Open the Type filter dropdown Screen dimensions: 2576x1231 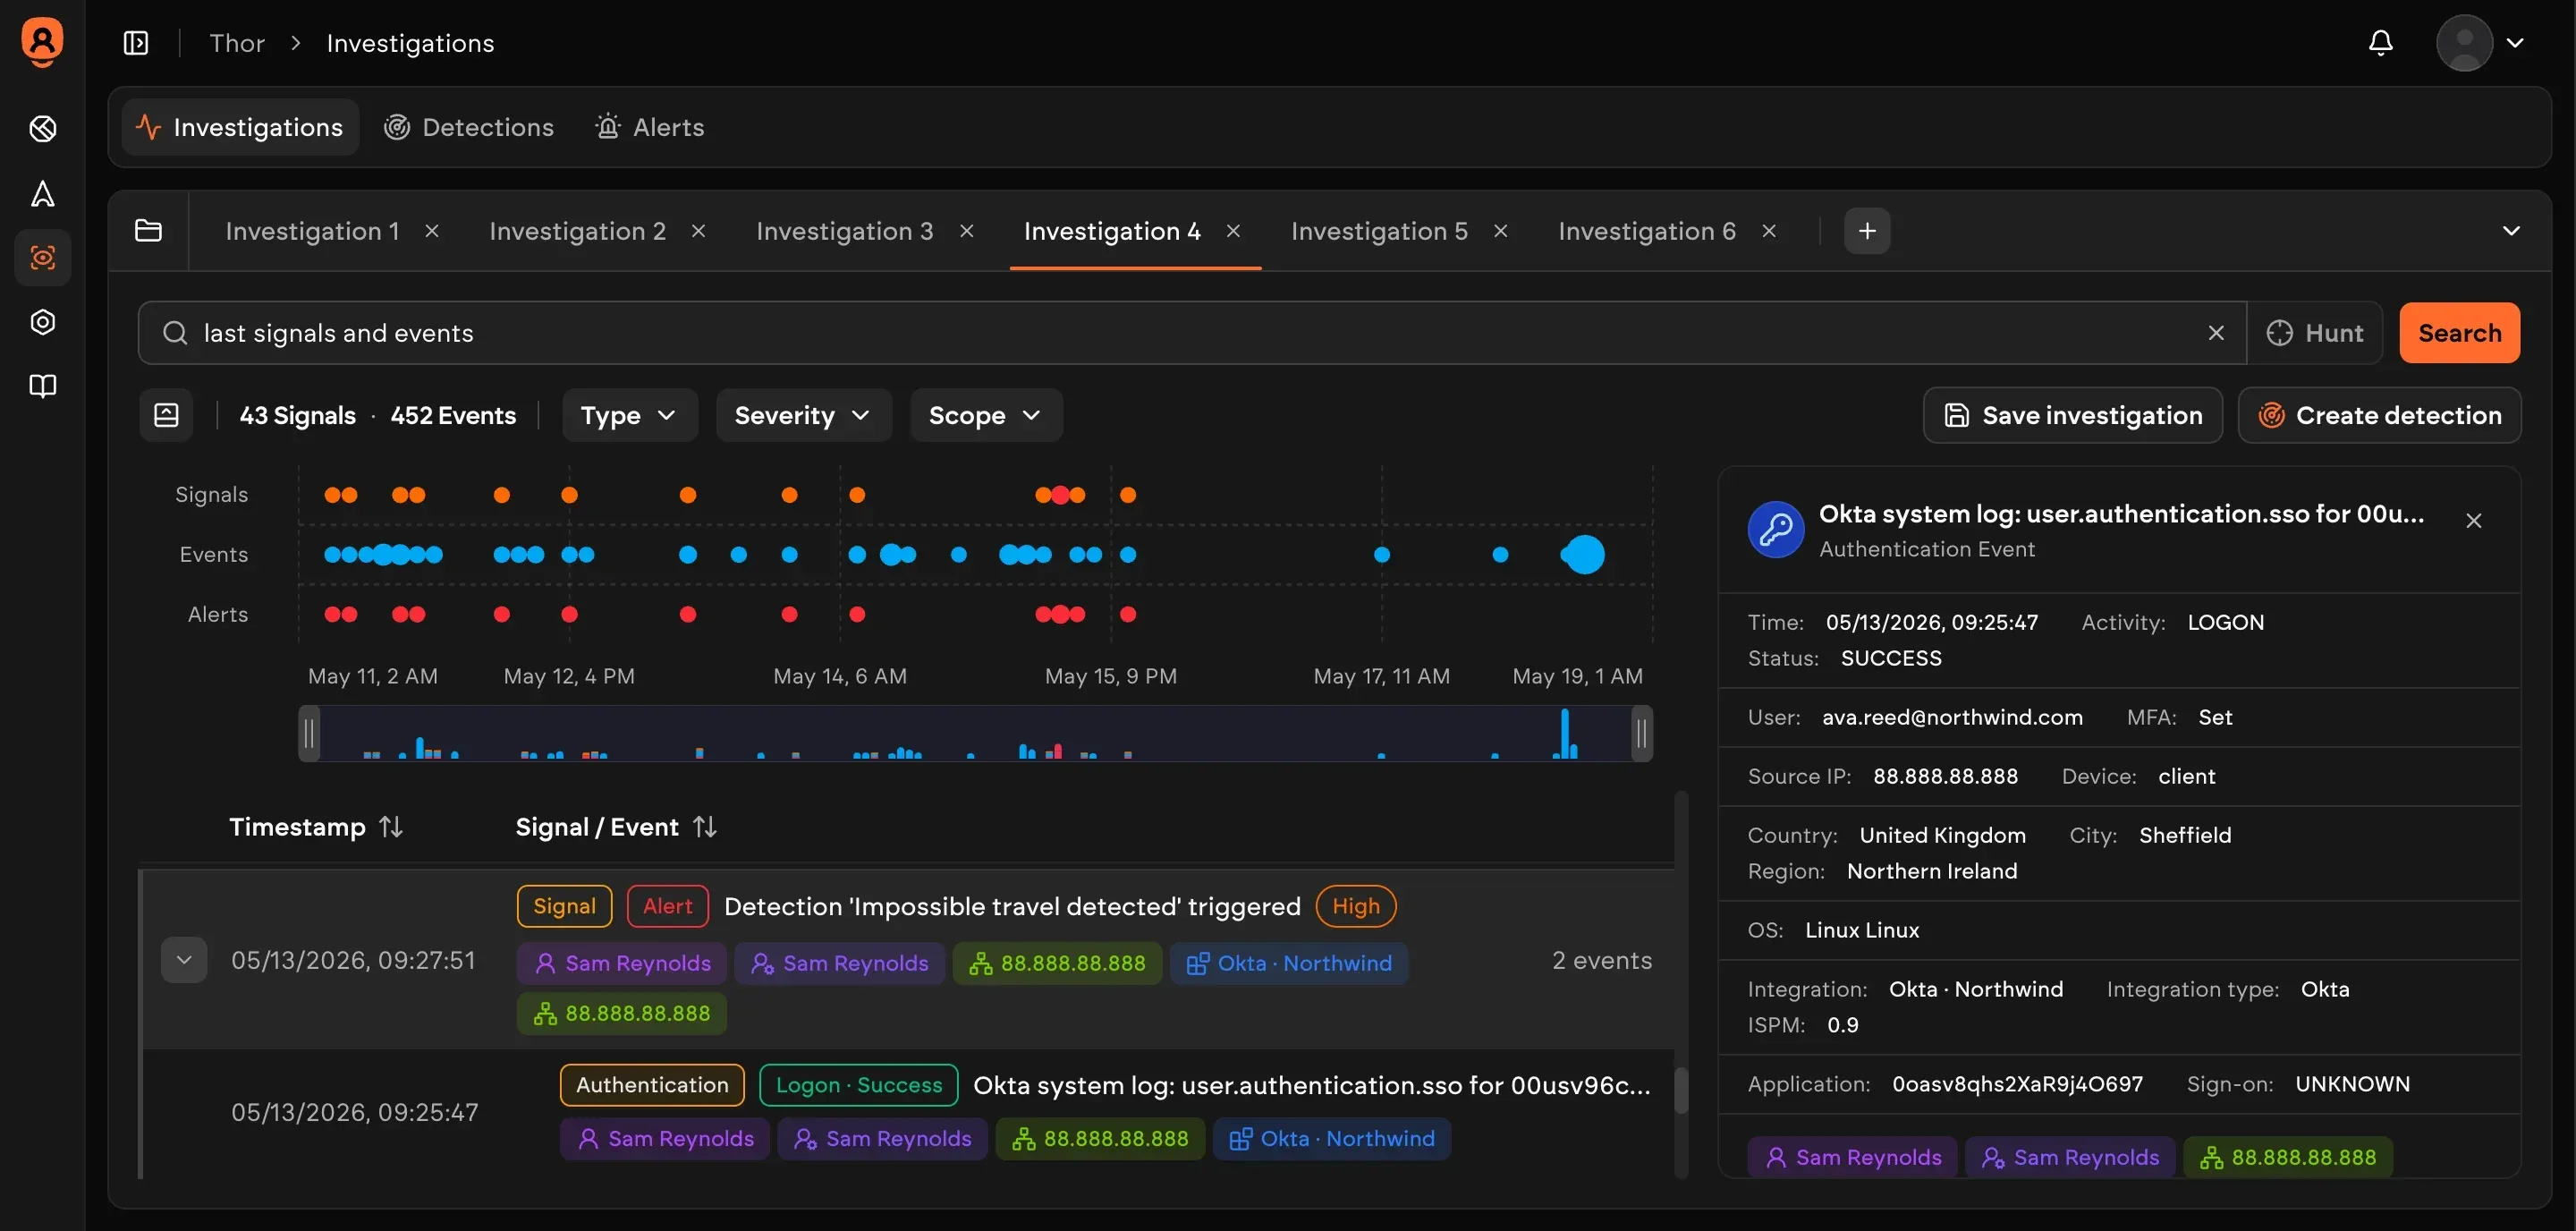pos(630,415)
